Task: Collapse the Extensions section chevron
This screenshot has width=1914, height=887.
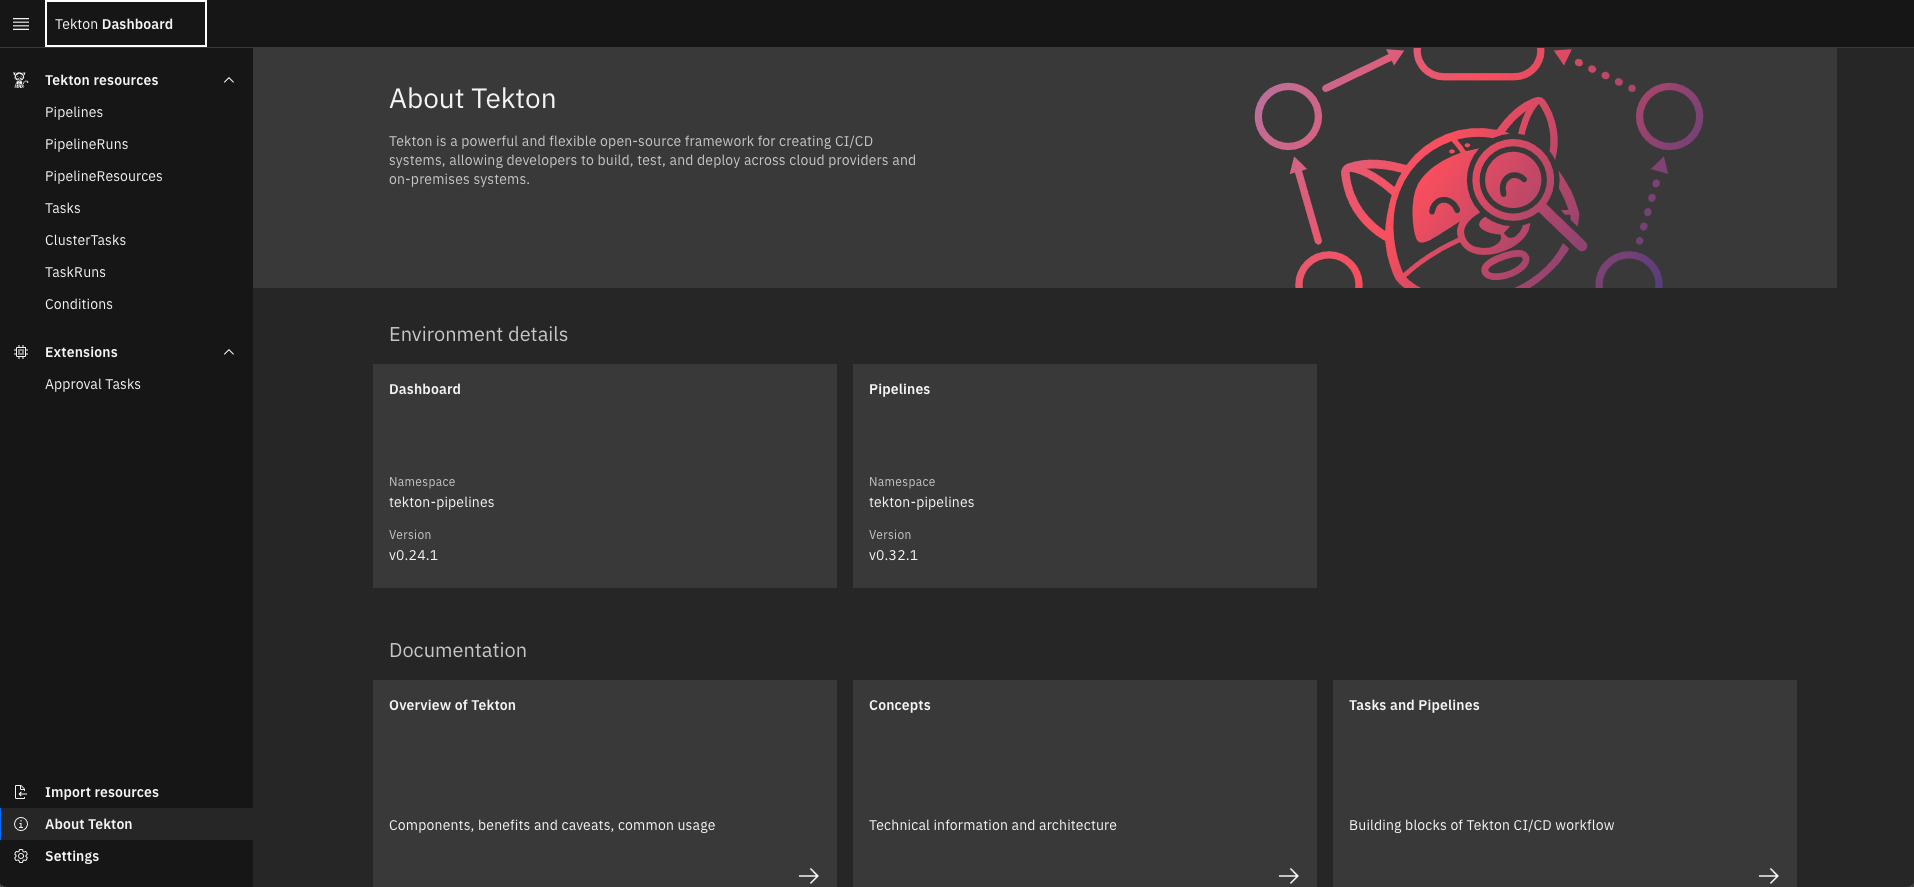Action: [229, 352]
